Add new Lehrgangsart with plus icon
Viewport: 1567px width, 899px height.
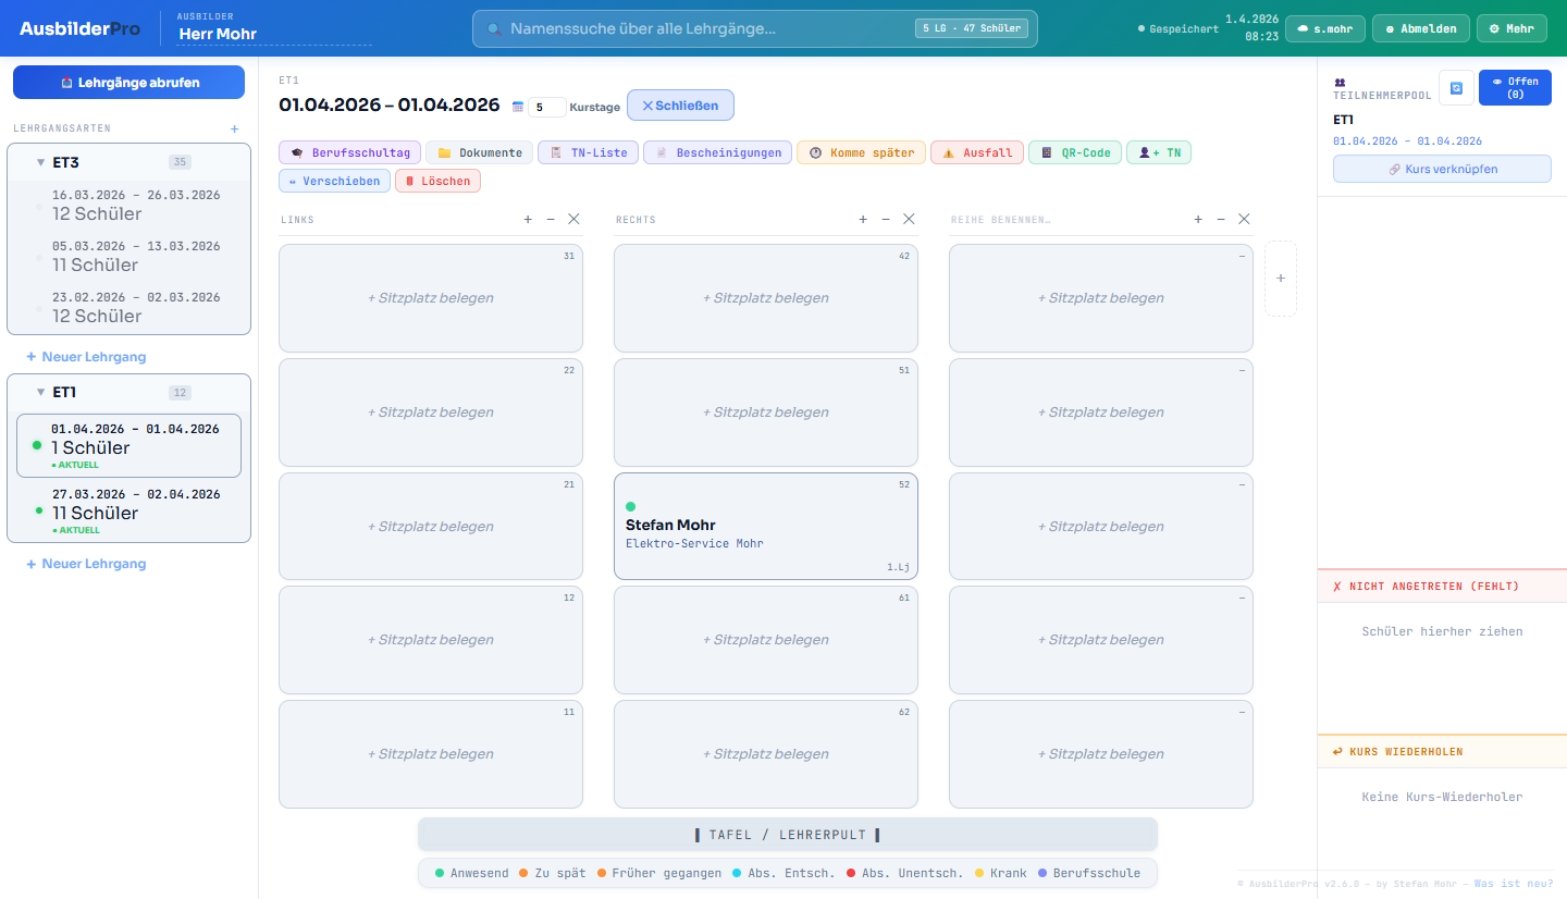click(235, 129)
